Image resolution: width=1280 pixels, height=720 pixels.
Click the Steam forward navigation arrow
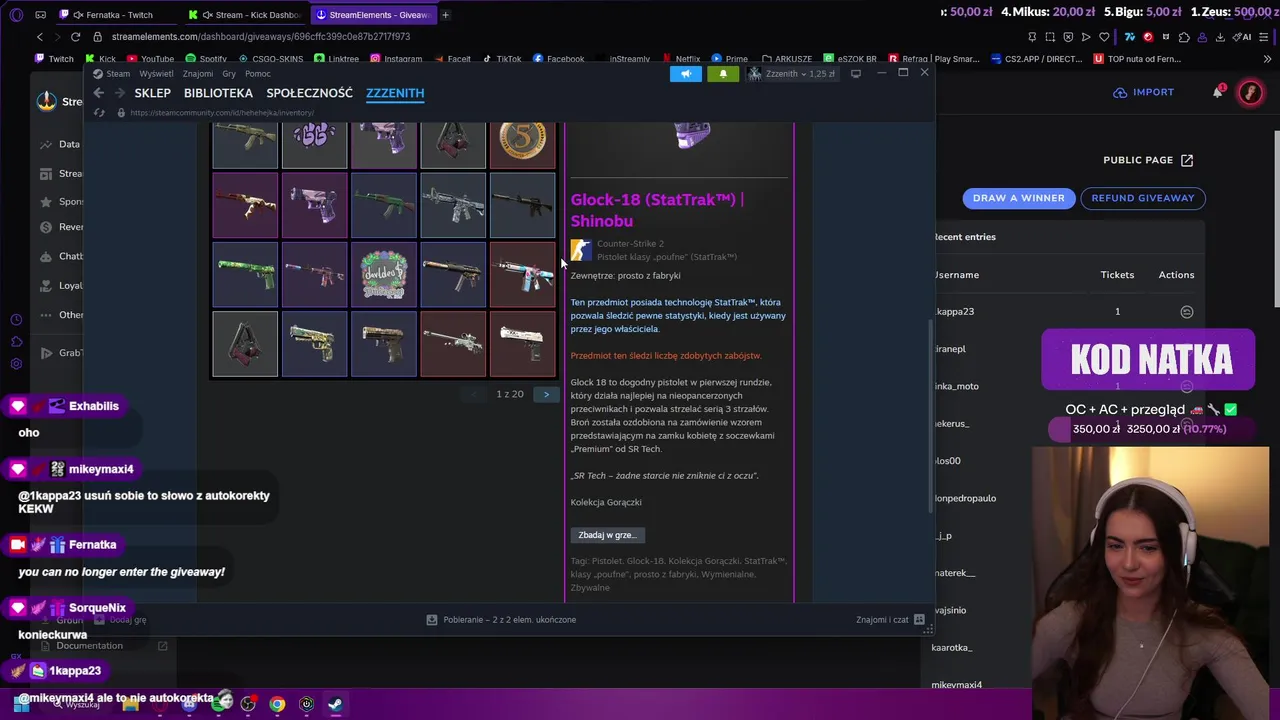(x=120, y=93)
